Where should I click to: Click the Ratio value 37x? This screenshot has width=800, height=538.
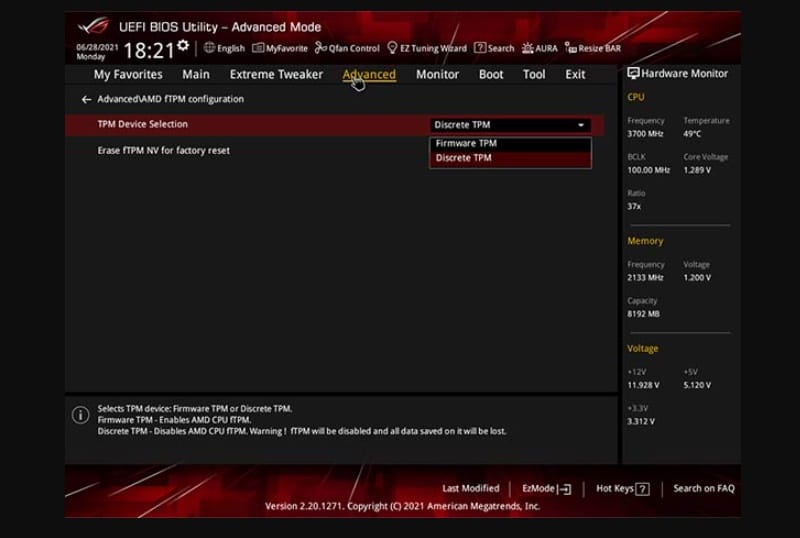(x=634, y=206)
